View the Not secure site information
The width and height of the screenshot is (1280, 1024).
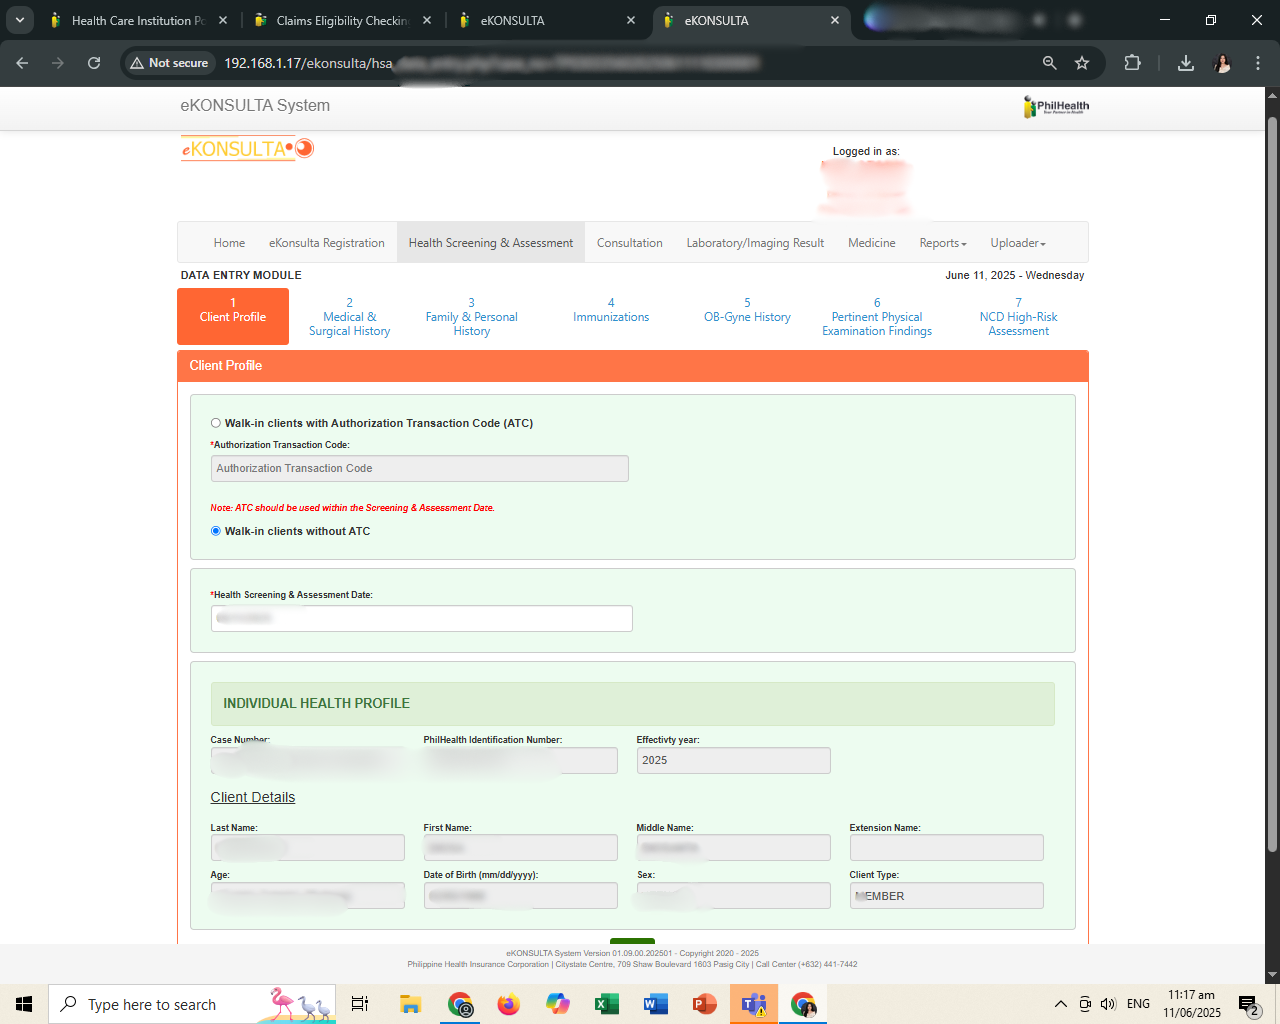(170, 63)
